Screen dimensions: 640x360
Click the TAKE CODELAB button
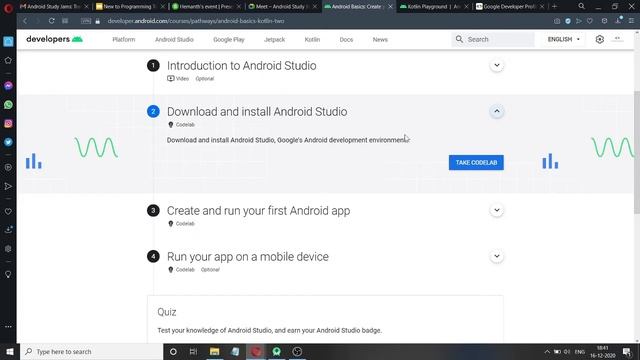(476, 162)
